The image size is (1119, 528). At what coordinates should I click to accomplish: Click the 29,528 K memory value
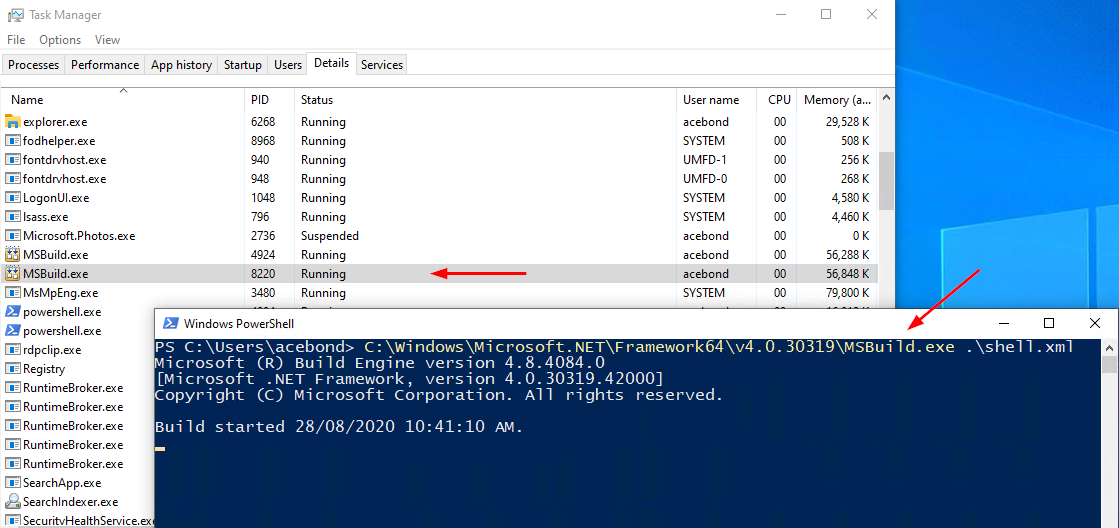(x=847, y=122)
